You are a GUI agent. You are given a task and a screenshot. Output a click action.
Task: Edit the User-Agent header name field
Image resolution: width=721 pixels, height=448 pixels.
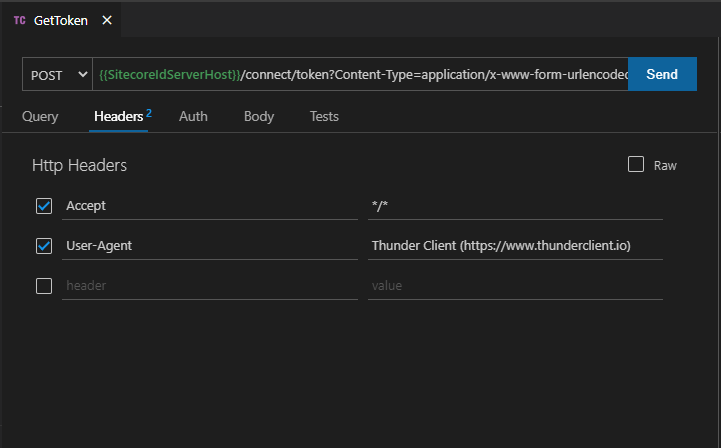point(209,246)
